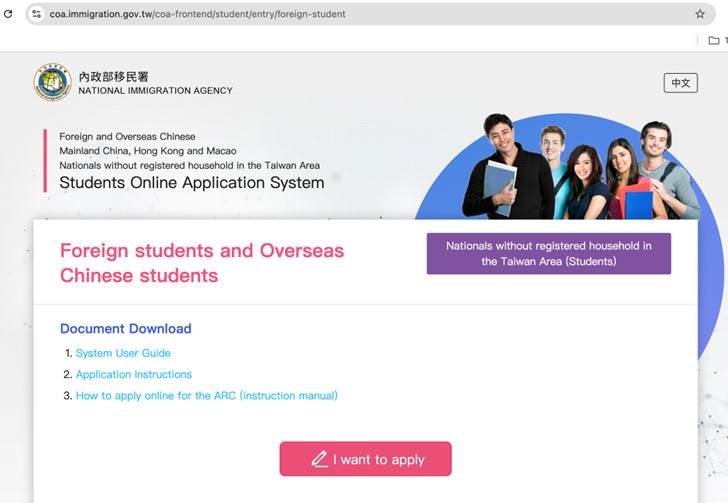The image size is (728, 503).
Task: Click the 內政部移民署 Chinese agency name
Action: click(113, 77)
